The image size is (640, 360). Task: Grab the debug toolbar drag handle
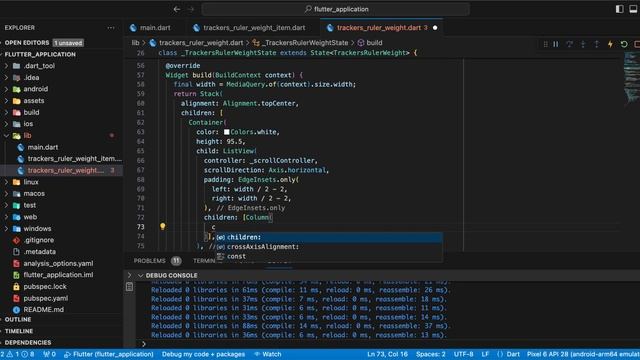coord(546,44)
